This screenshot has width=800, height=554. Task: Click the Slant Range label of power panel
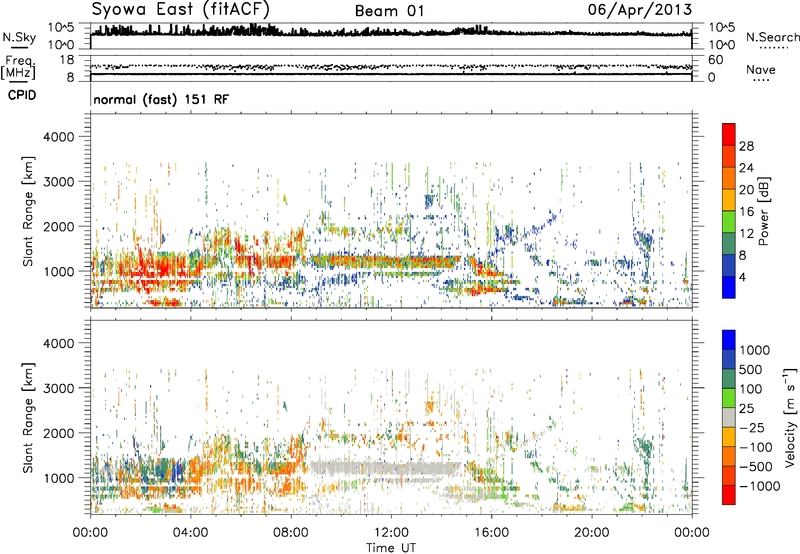click(x=28, y=211)
